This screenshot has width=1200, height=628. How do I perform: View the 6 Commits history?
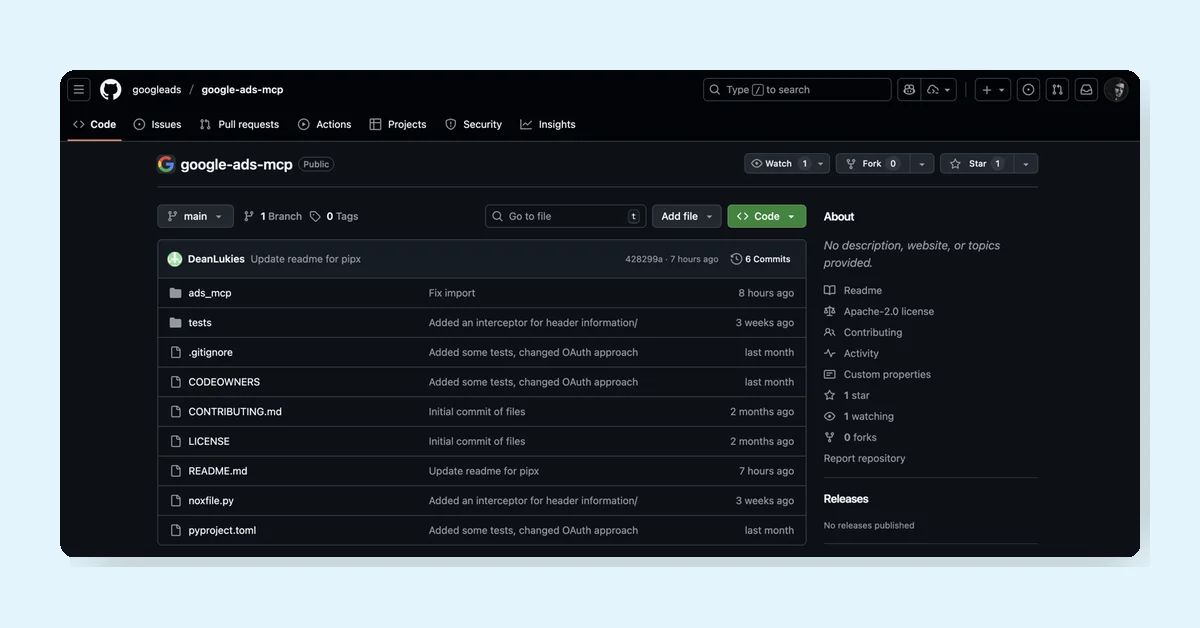[761, 259]
